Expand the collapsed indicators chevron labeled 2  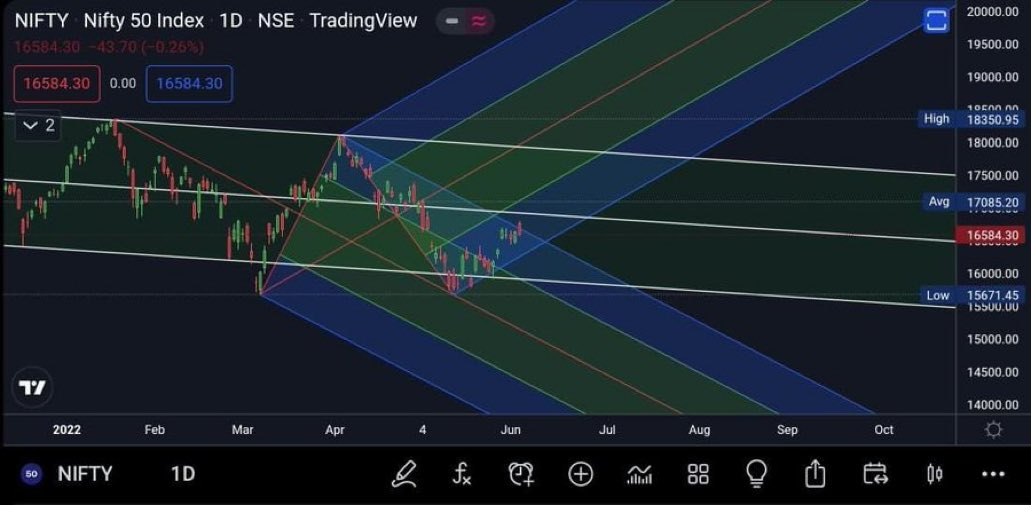pyautogui.click(x=38, y=126)
